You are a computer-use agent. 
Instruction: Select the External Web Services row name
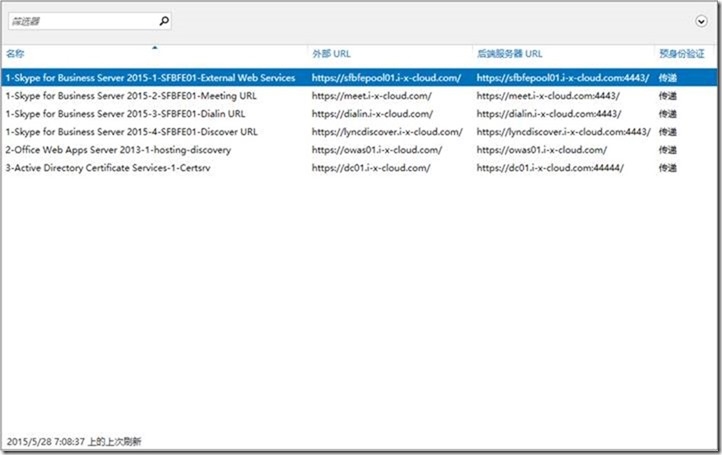150,78
